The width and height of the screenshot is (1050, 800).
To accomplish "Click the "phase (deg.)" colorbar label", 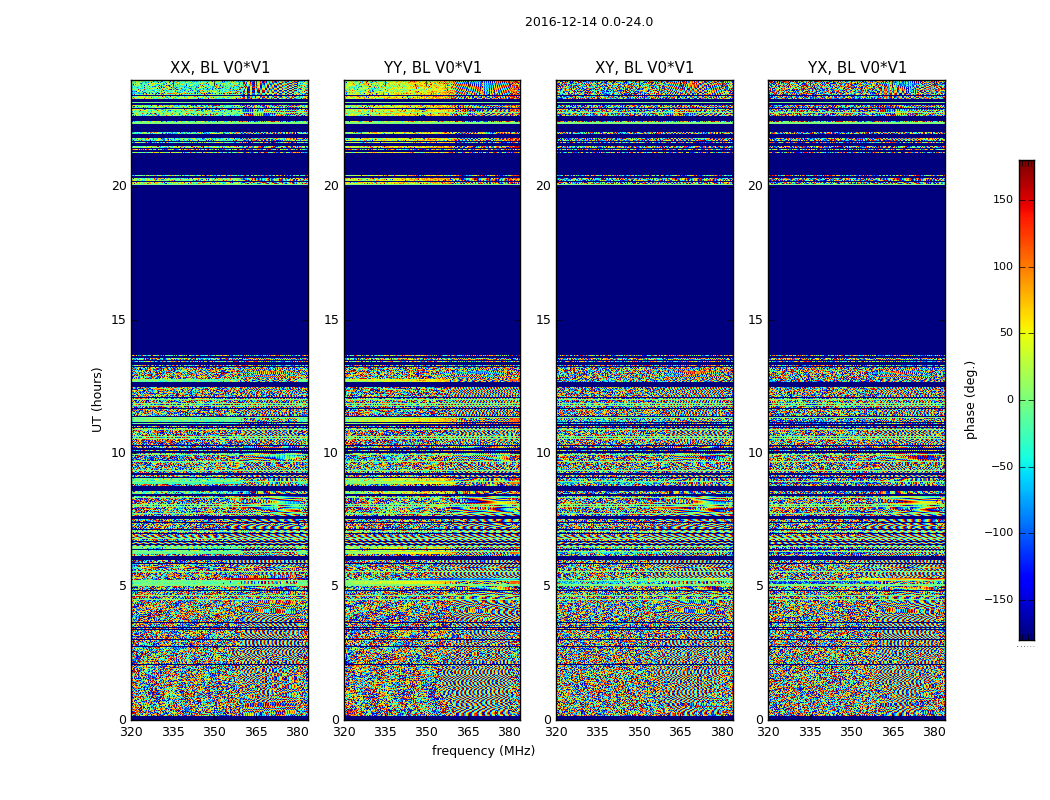I will click(970, 399).
